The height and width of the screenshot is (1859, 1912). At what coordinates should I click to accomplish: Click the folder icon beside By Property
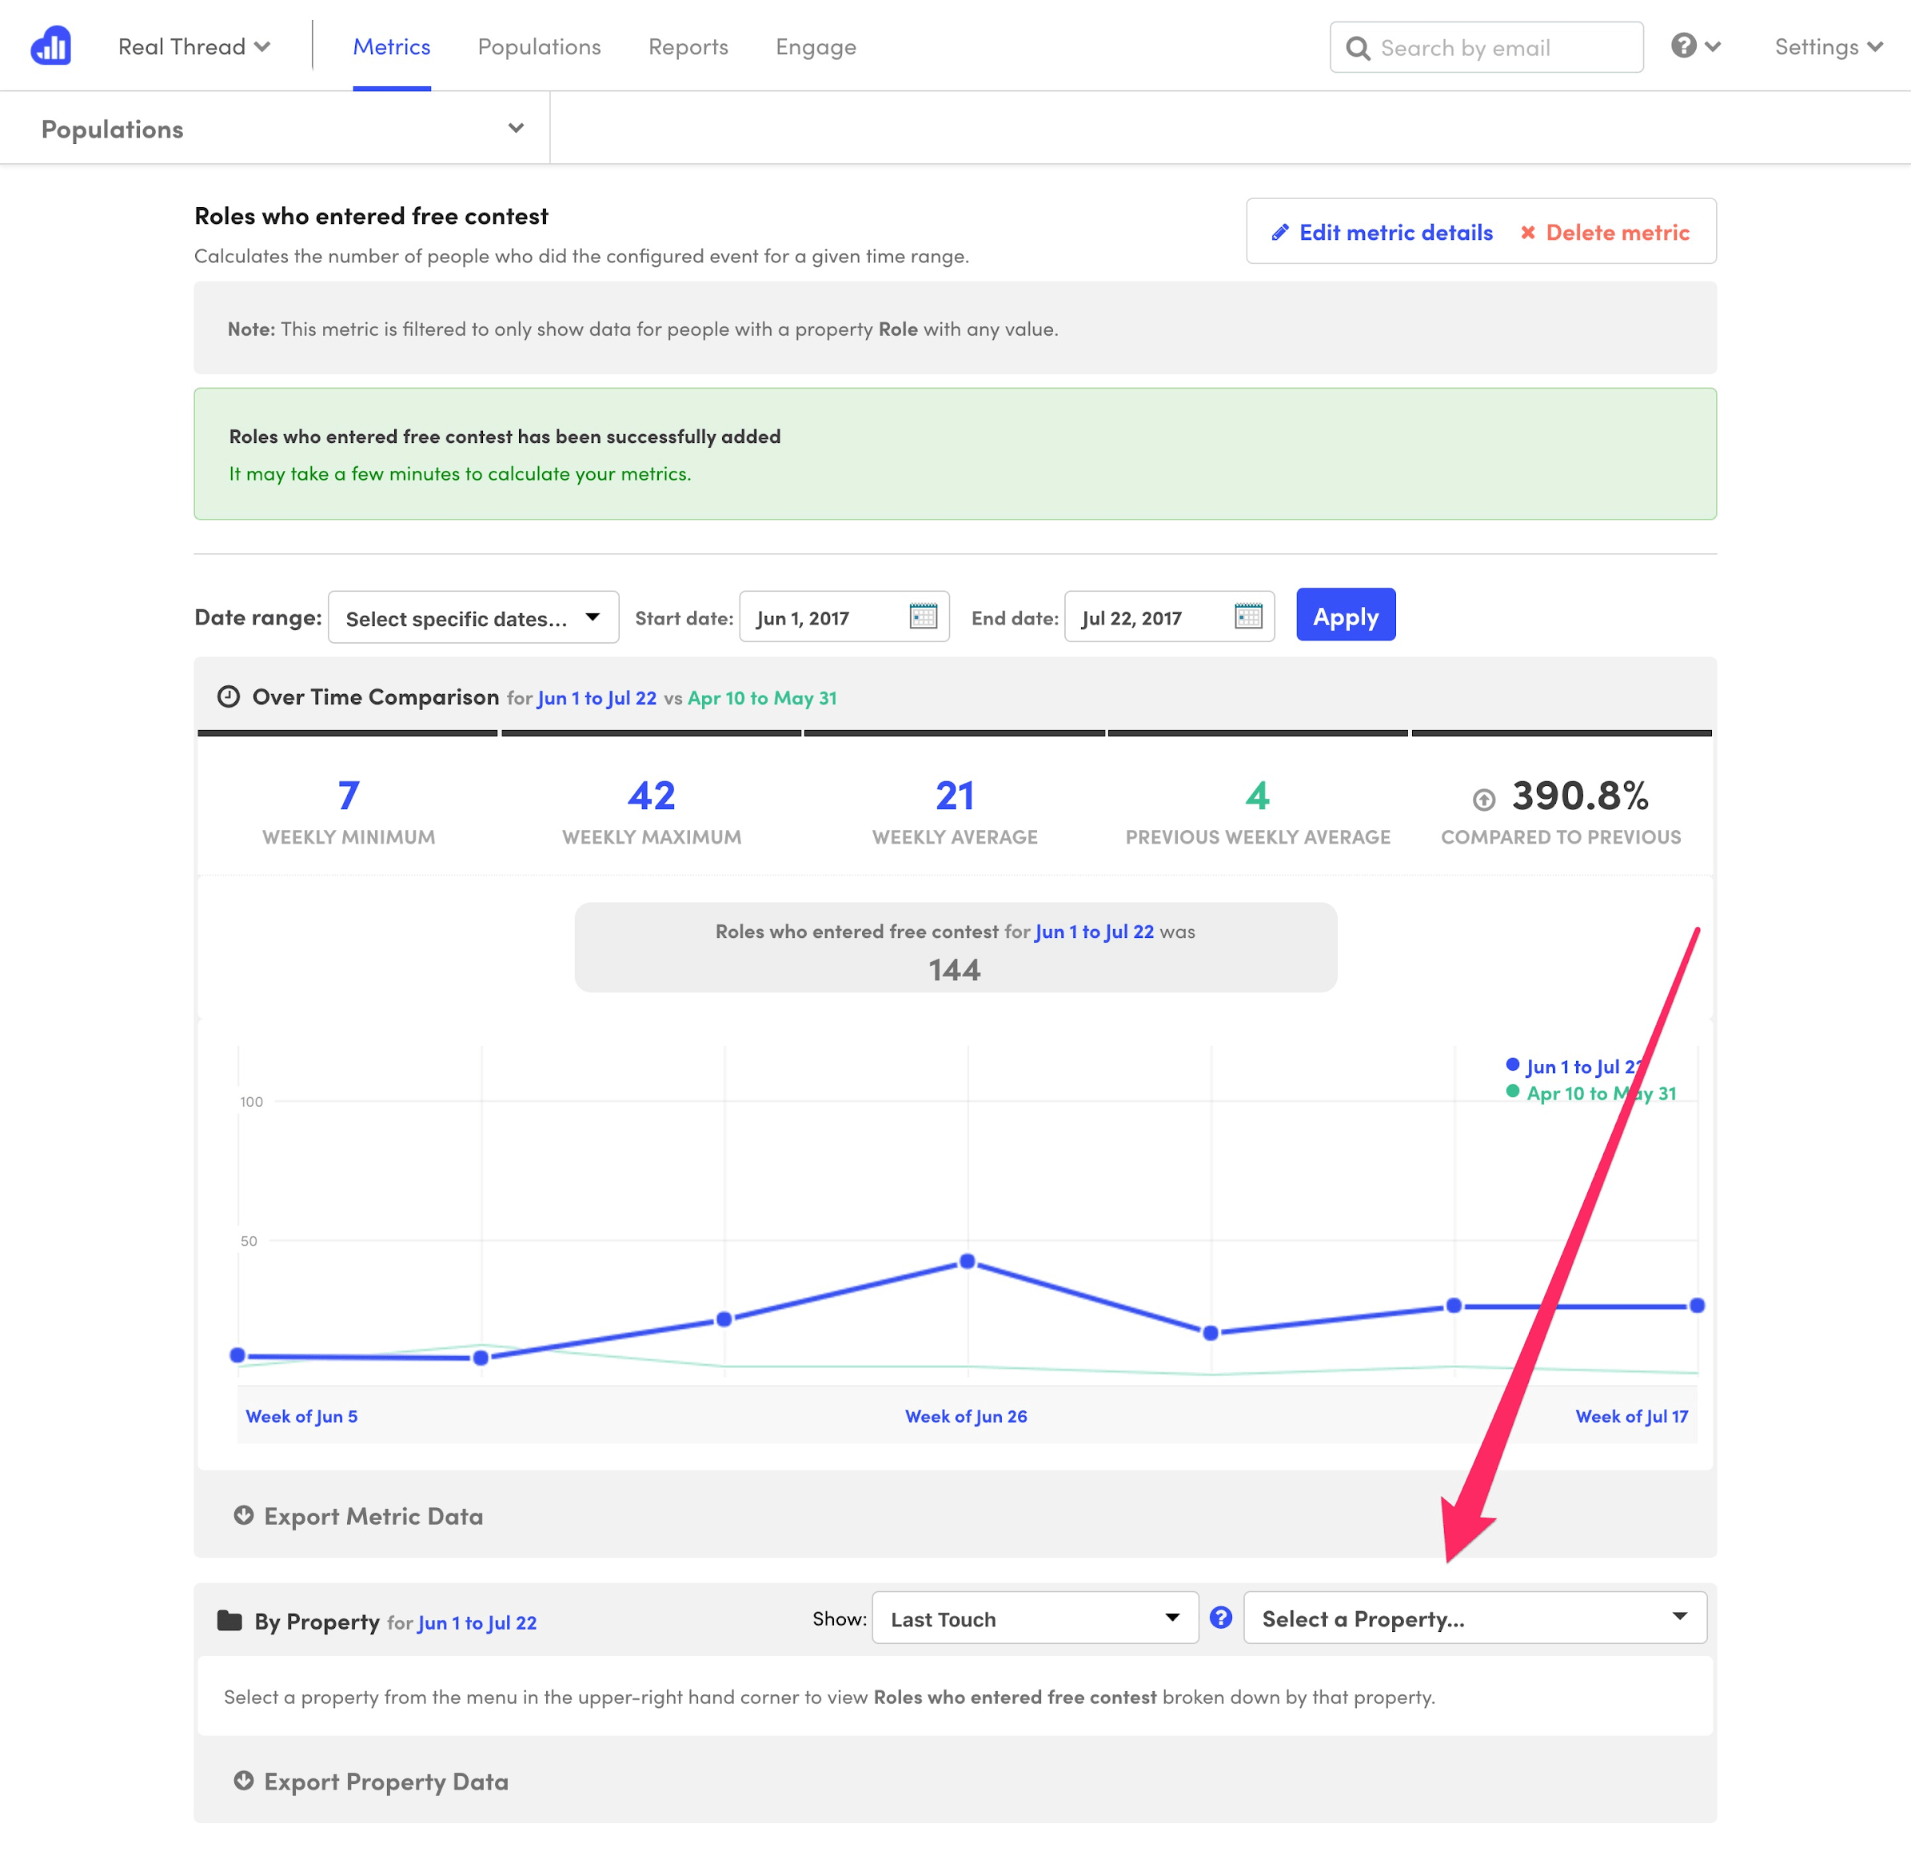point(229,1621)
